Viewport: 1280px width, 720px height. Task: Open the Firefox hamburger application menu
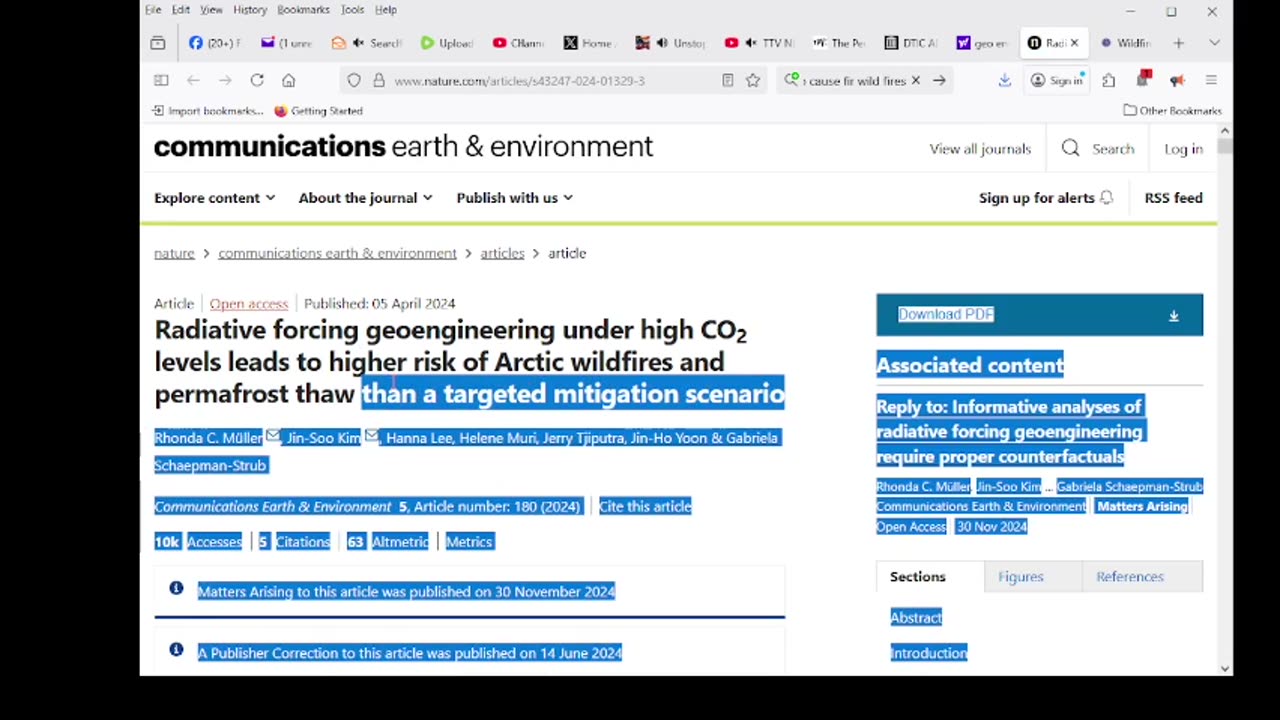click(x=1211, y=80)
